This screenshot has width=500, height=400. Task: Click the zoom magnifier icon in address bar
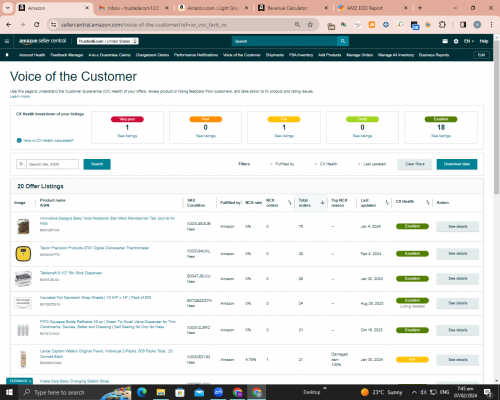coord(297,24)
